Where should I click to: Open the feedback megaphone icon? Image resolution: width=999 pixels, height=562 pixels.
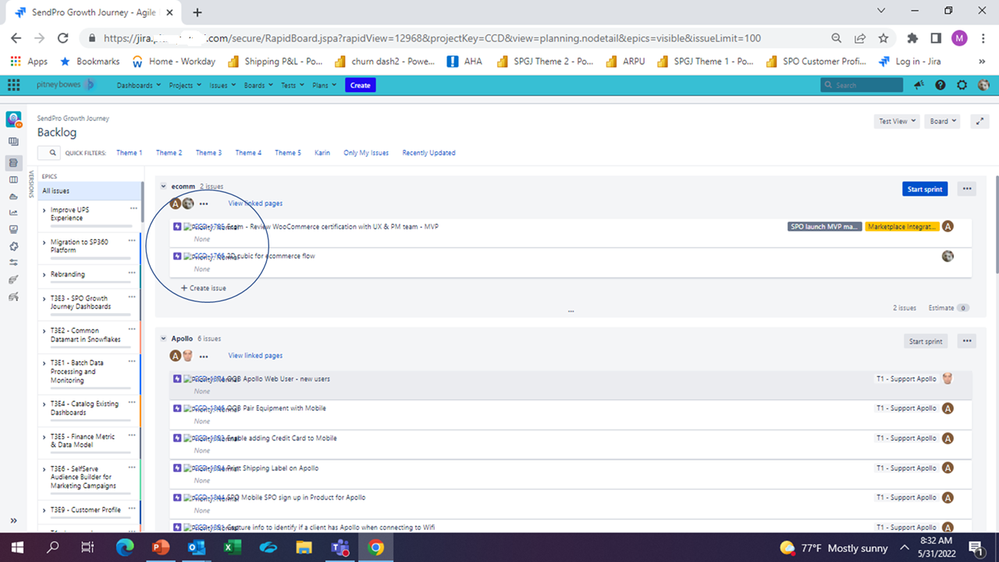(919, 85)
